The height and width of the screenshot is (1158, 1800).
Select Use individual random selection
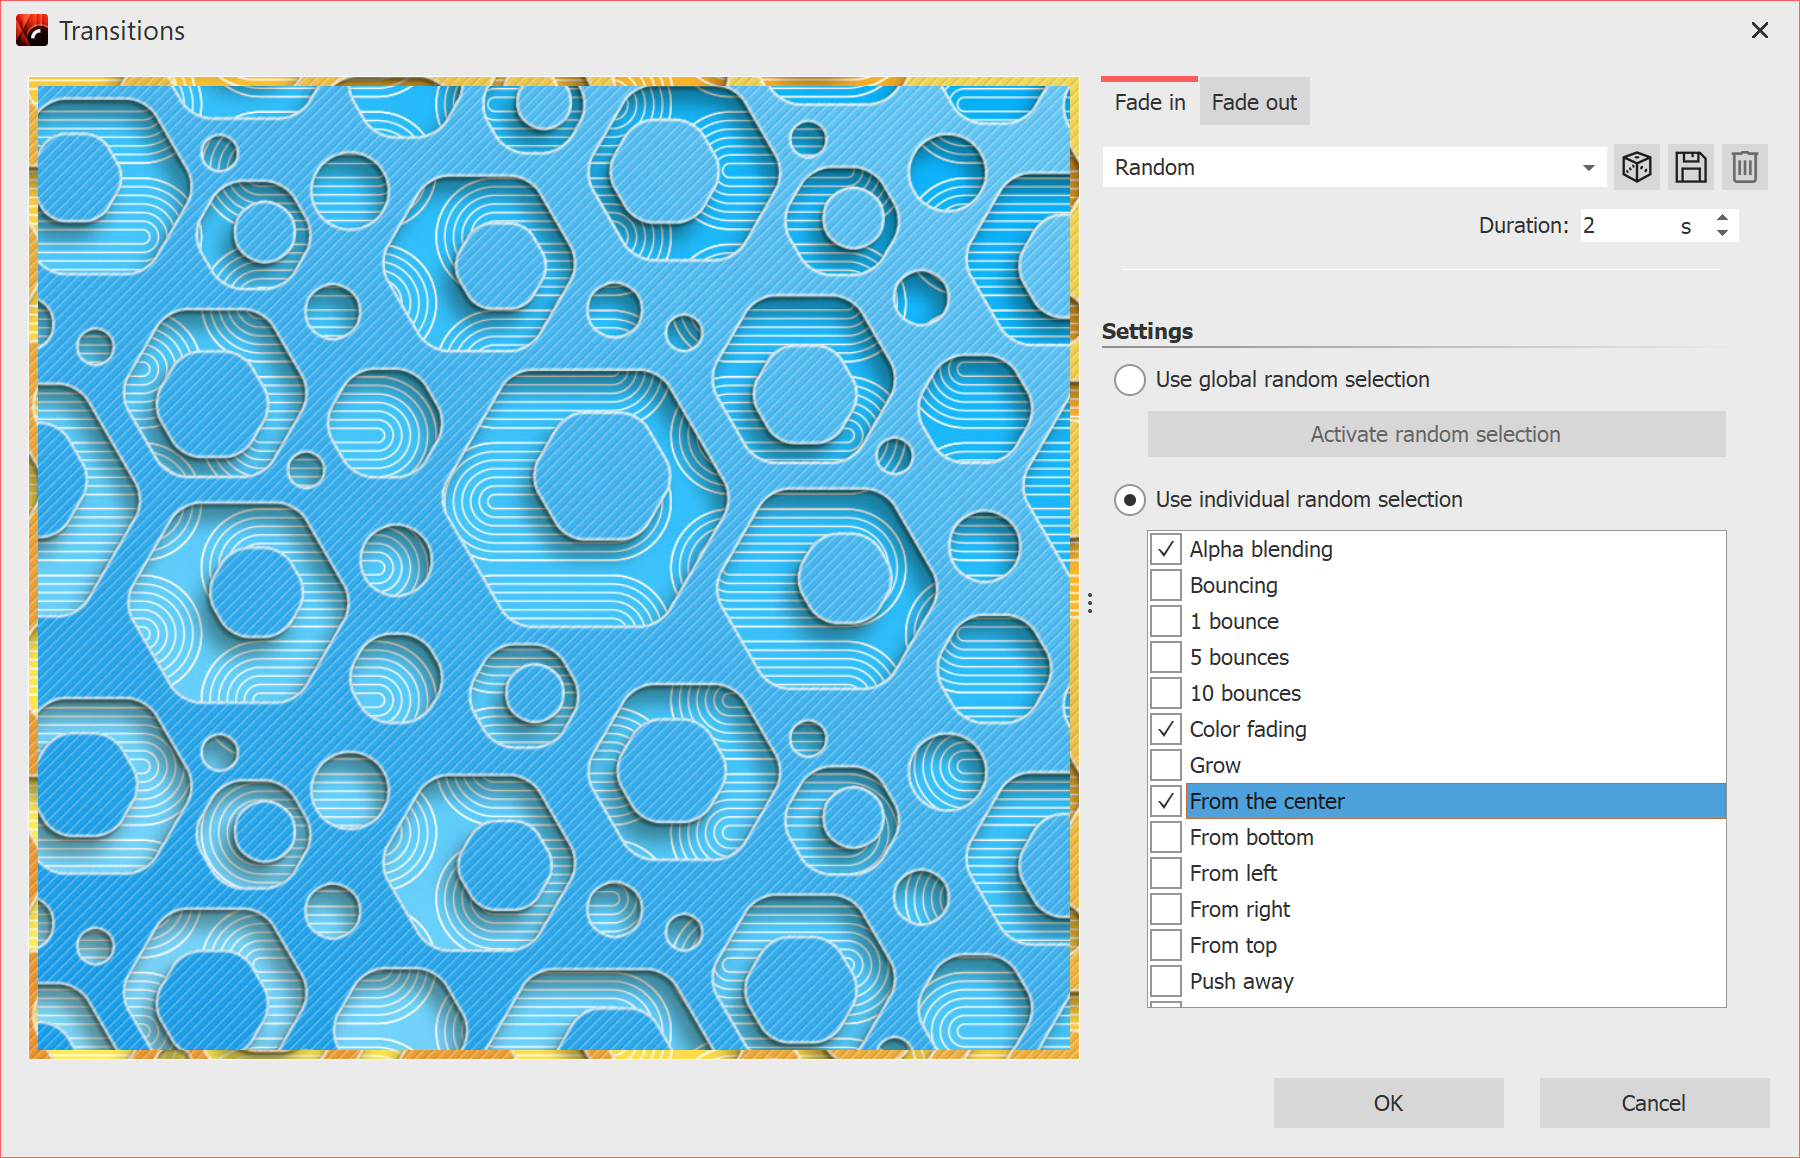[x=1130, y=500]
